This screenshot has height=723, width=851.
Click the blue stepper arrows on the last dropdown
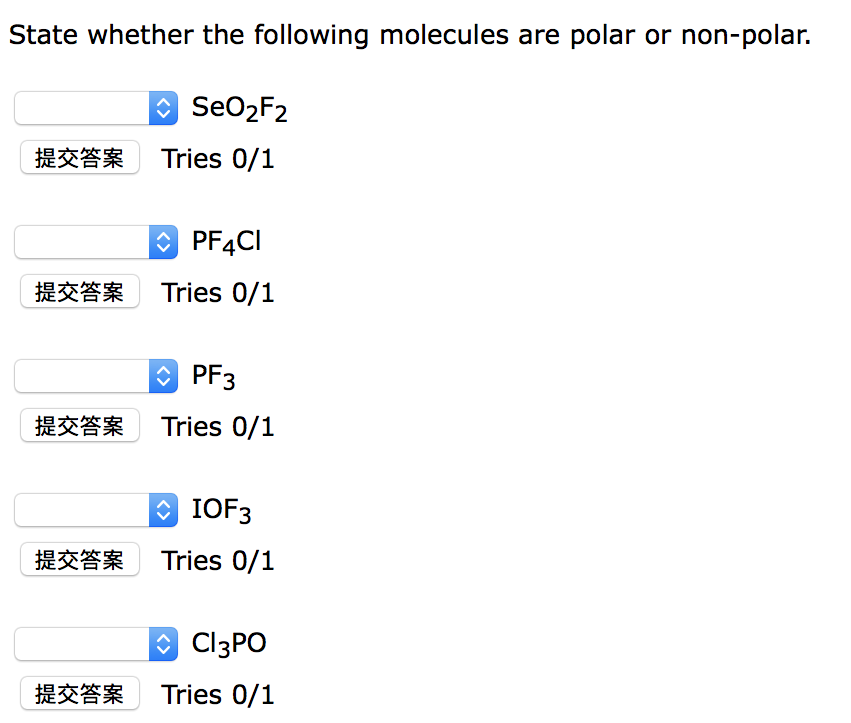tap(162, 644)
